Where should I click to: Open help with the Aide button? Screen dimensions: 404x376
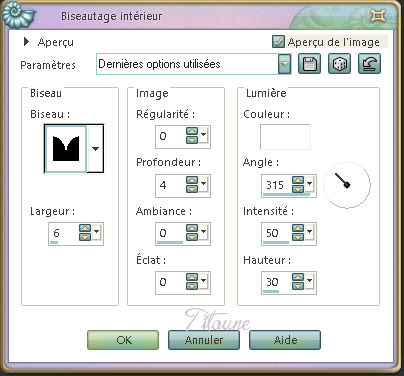point(285,340)
